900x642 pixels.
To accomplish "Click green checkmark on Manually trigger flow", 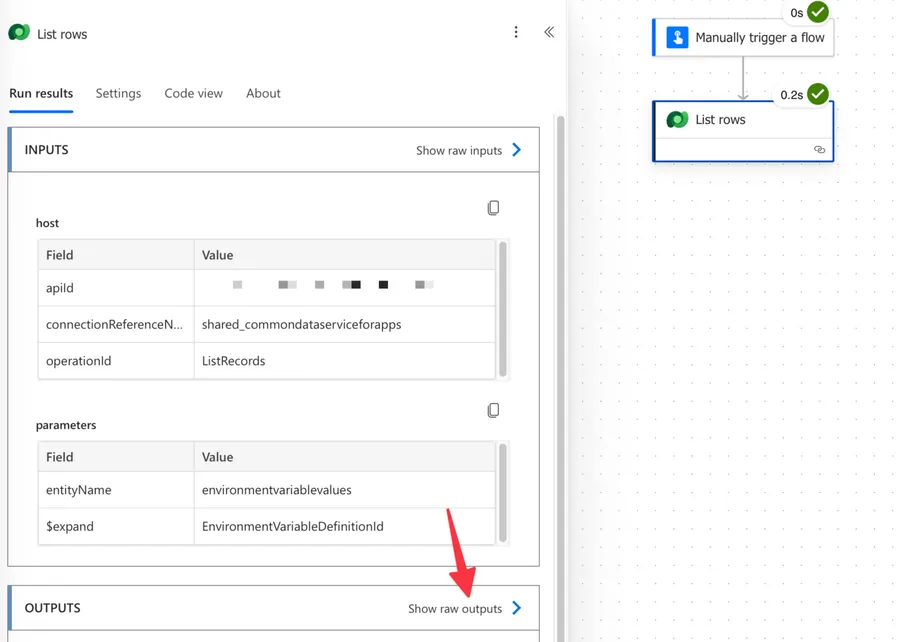I will (x=818, y=12).
